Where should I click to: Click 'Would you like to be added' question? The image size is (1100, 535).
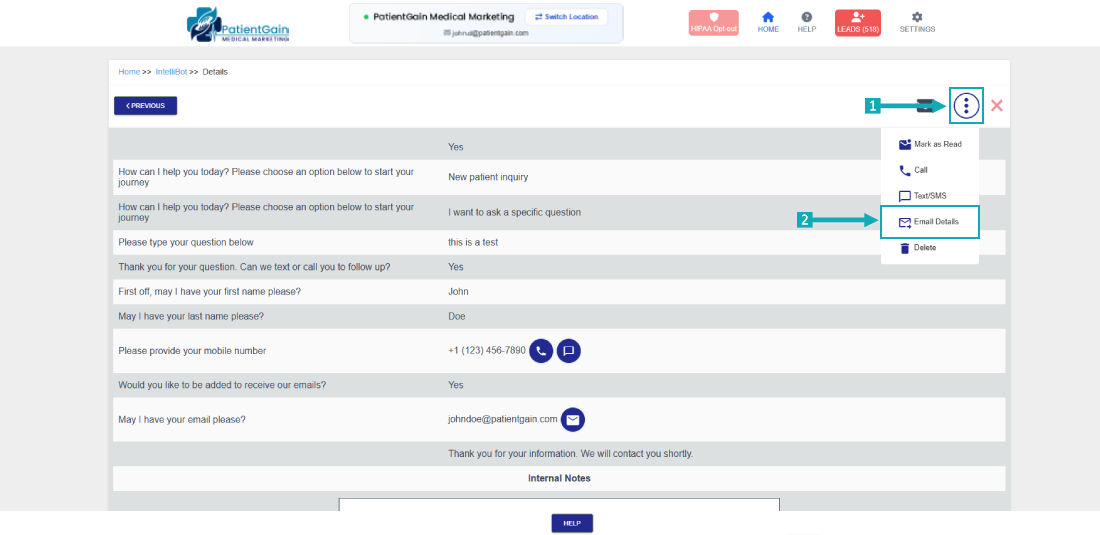pos(222,385)
